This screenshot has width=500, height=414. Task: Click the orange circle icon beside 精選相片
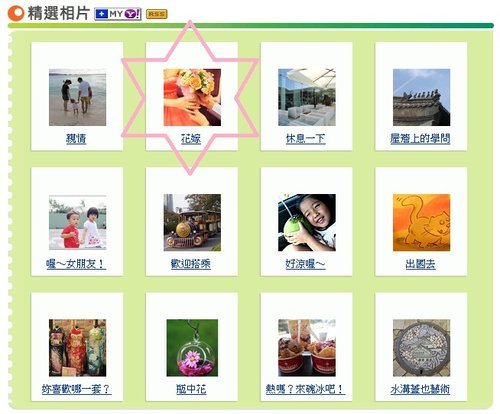point(15,13)
